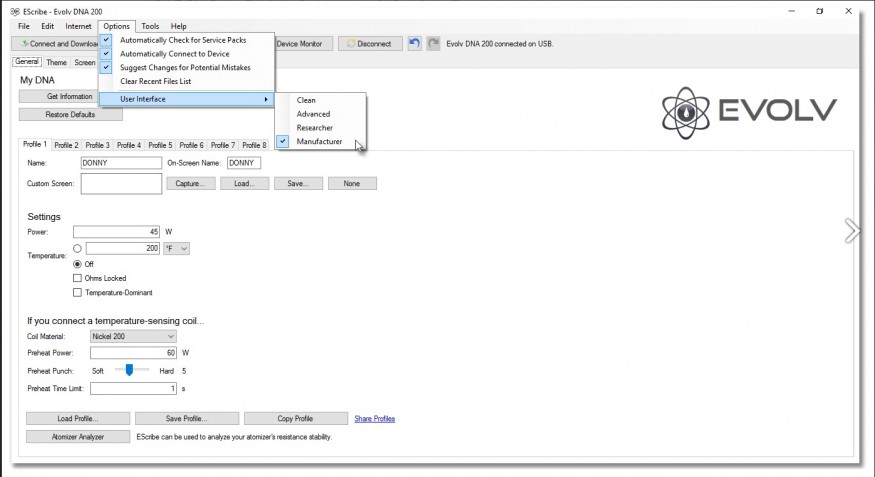Open the File menu
This screenshot has height=477, width=875.
tap(24, 26)
